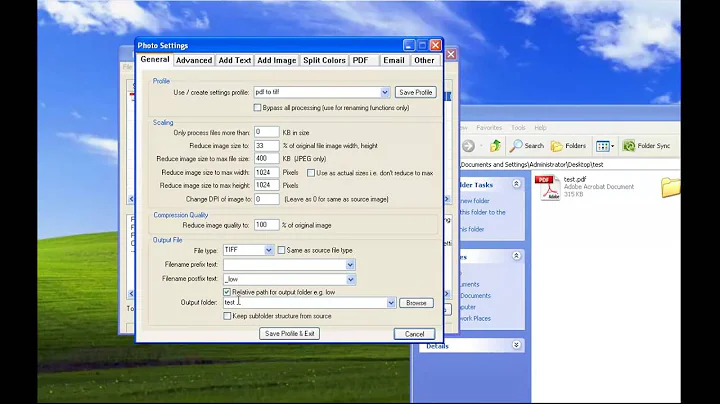Expand the Details panel in Explorer
This screenshot has width=720, height=404.
click(x=516, y=345)
